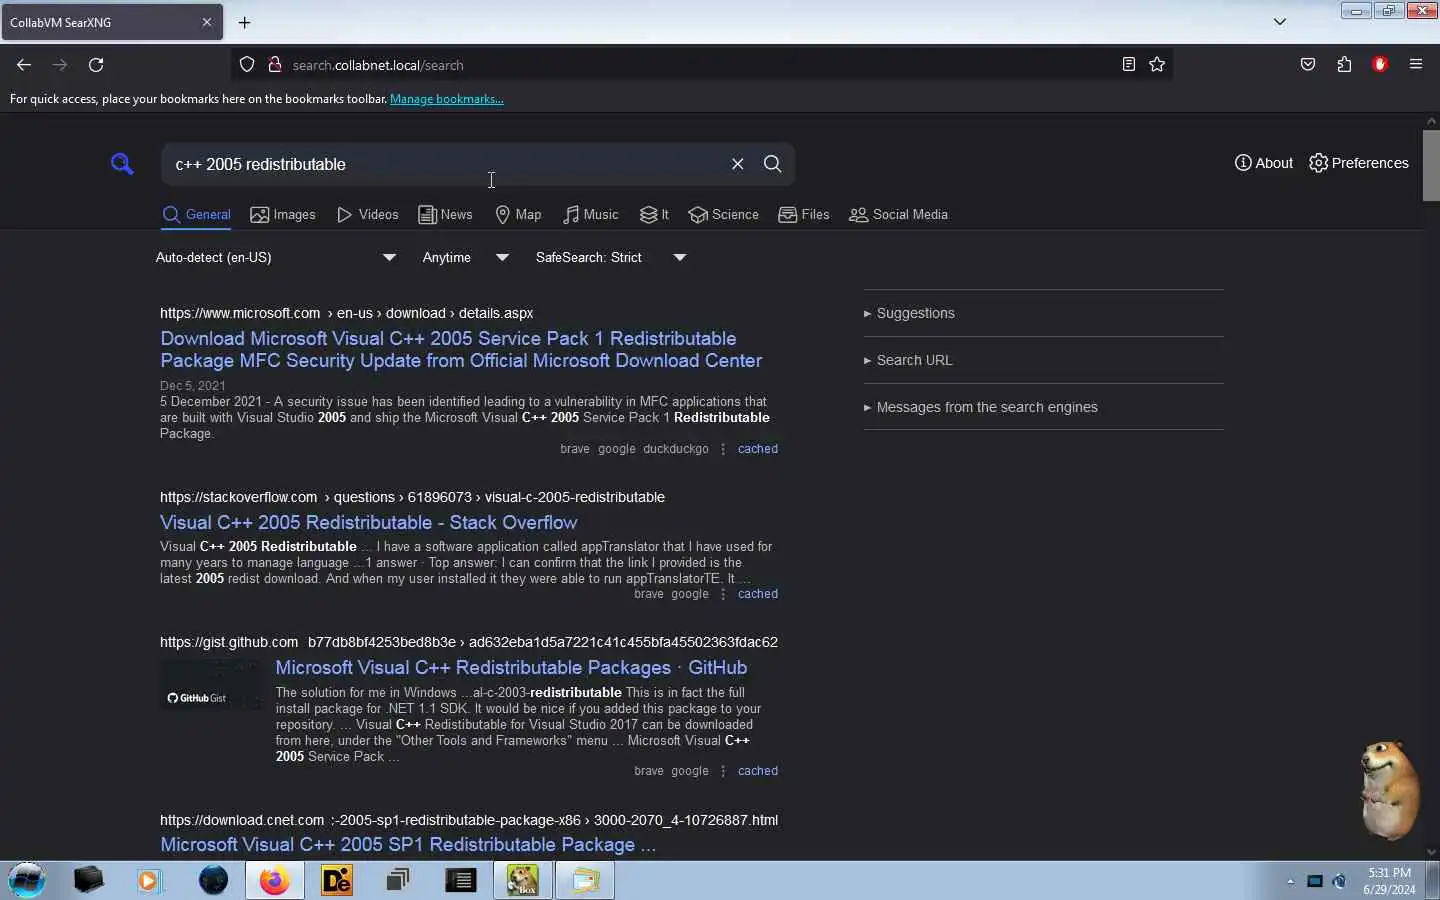Screen dimensions: 1440x900
Task: Click the page vertical scrollbar thumb
Action: tap(1431, 165)
